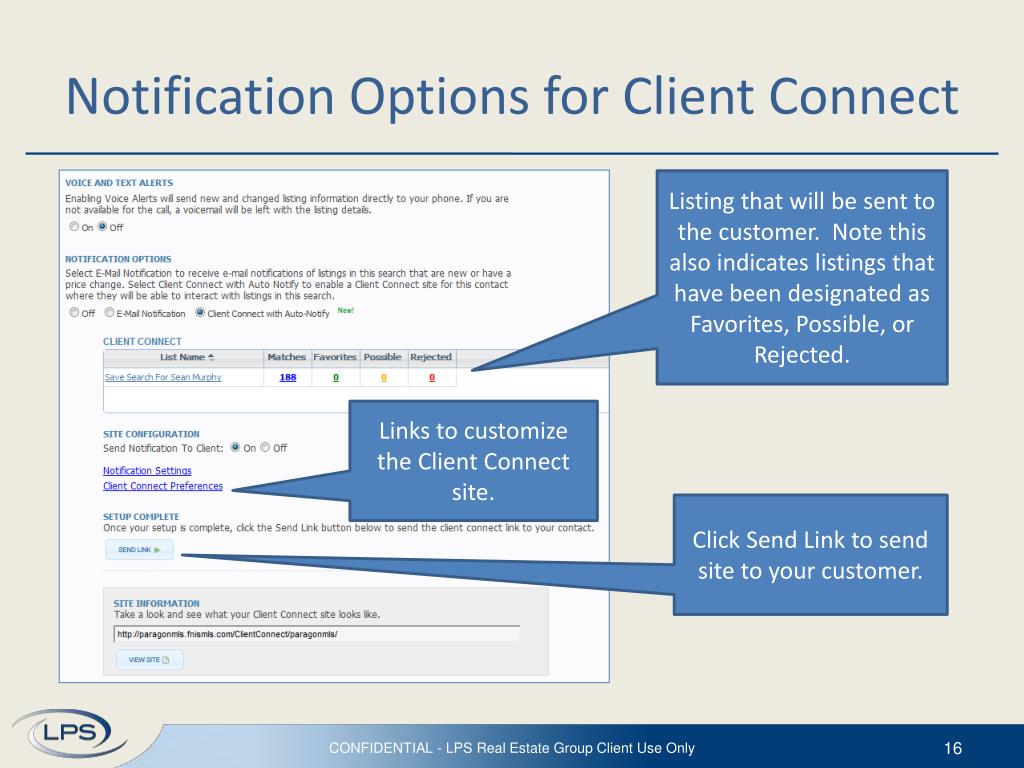Click Favorites column header
This screenshot has height=768, width=1024.
[x=335, y=357]
